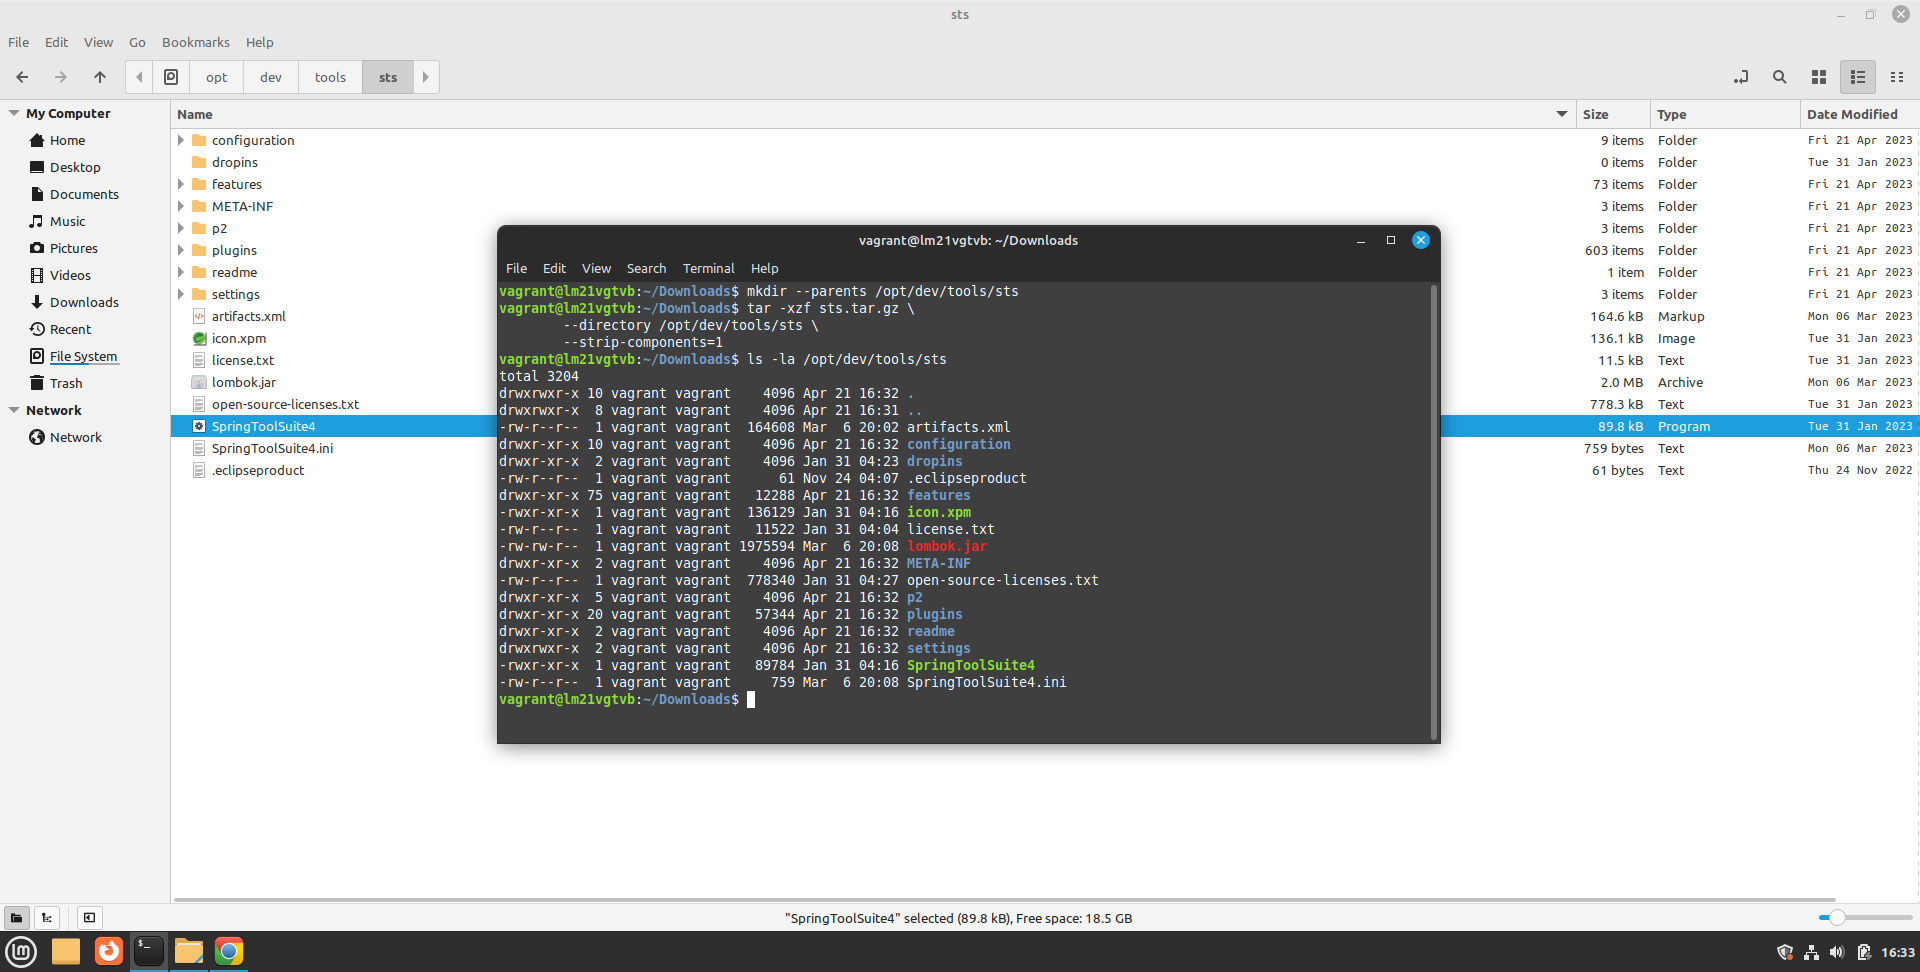This screenshot has width=1920, height=972.
Task: Expand the configuration folder tree
Action: click(x=181, y=141)
